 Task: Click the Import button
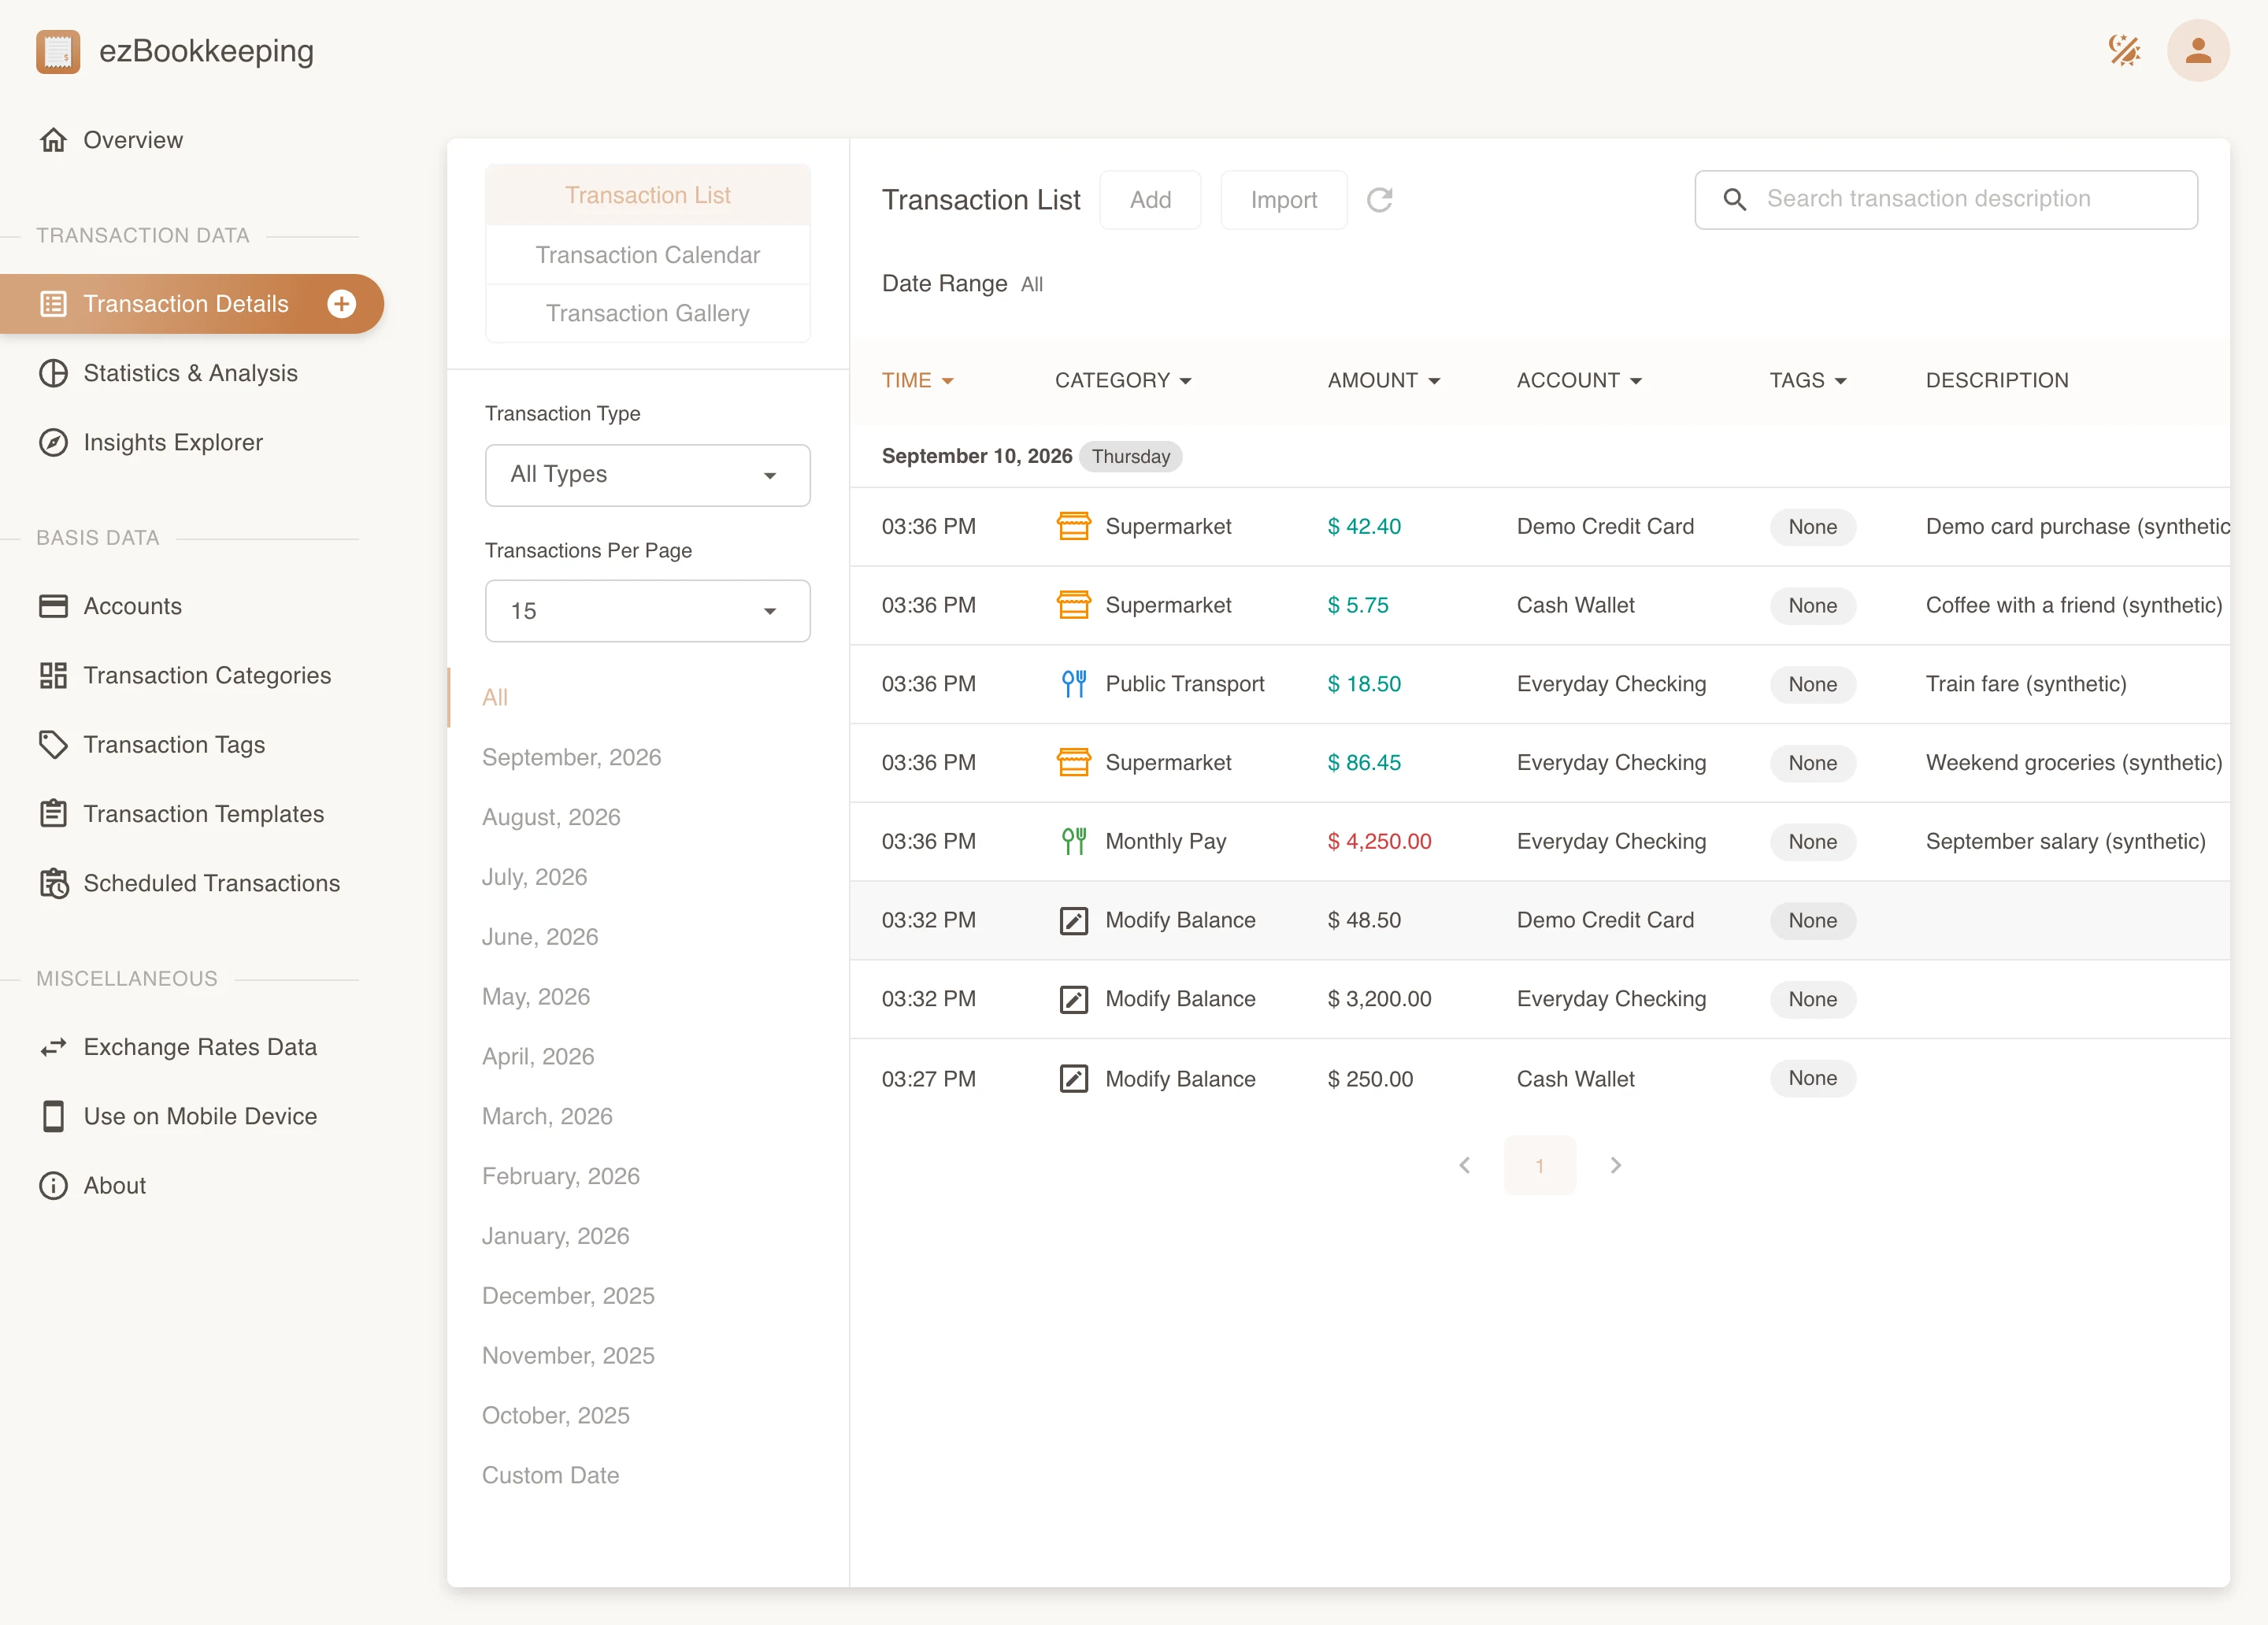(x=1283, y=200)
